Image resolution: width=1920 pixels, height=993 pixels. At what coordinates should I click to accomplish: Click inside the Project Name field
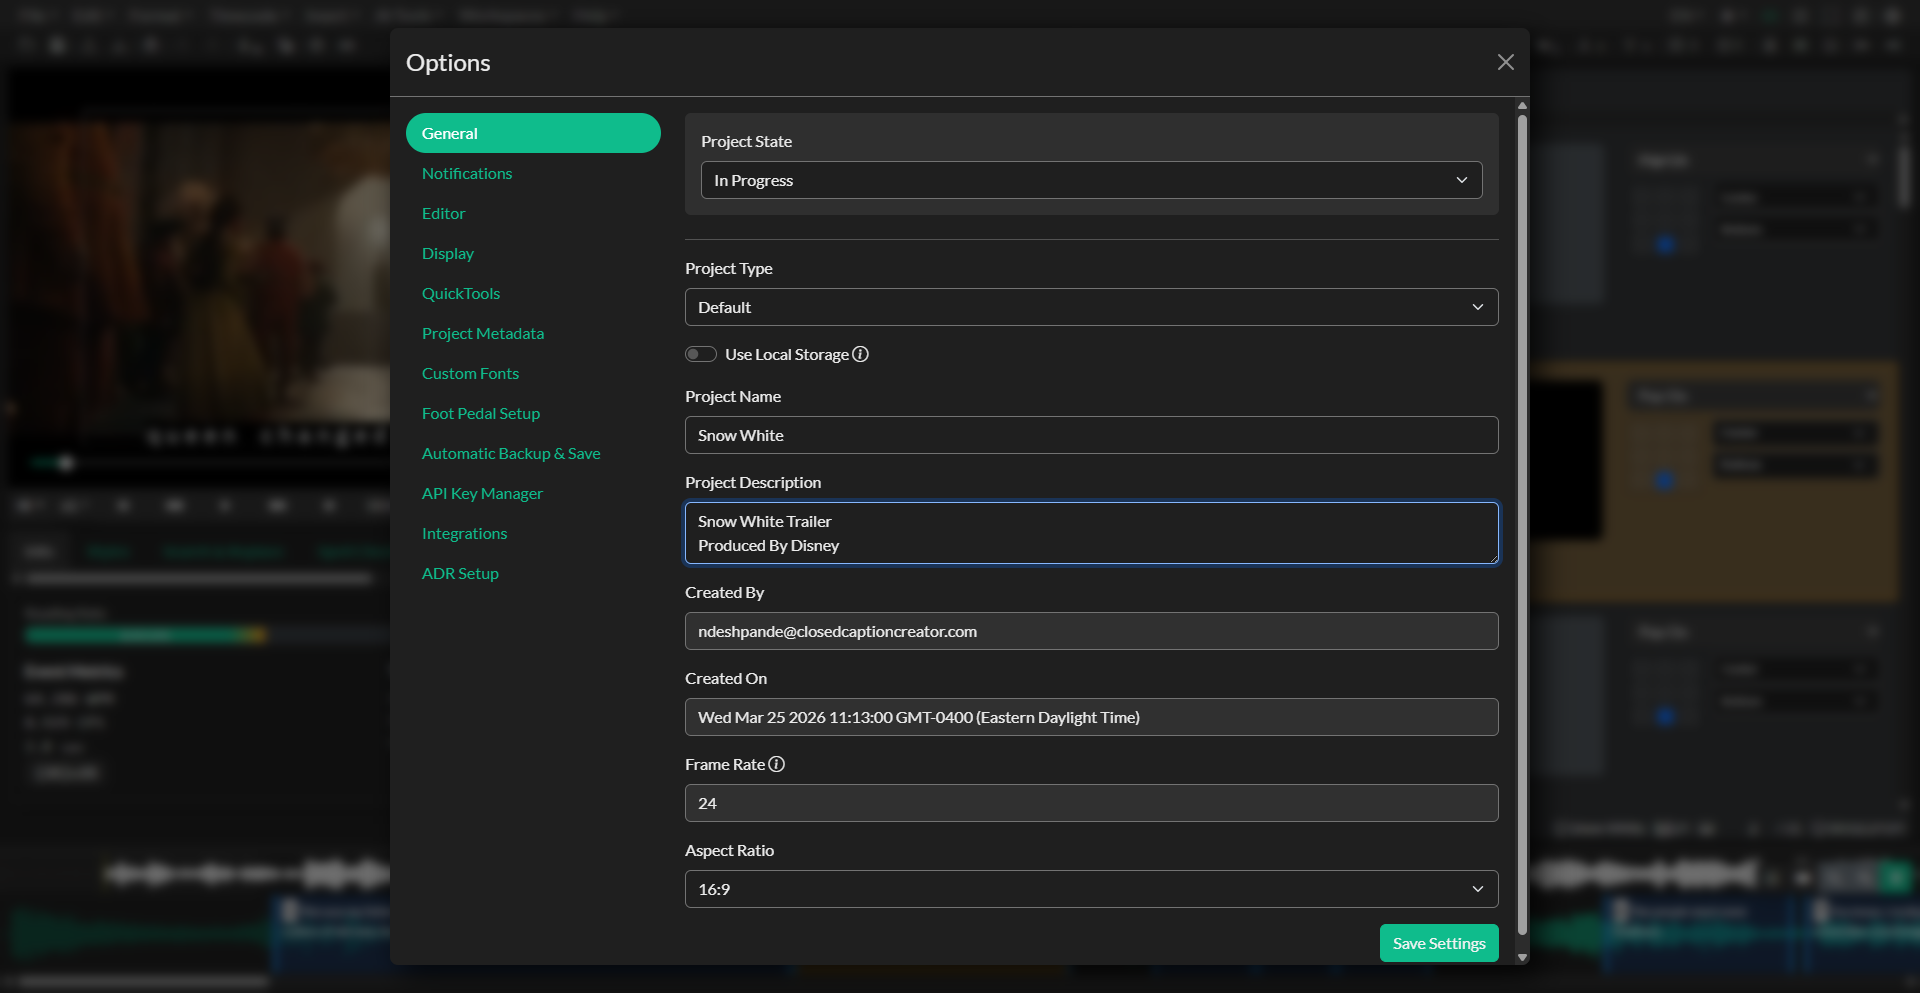click(1090, 435)
